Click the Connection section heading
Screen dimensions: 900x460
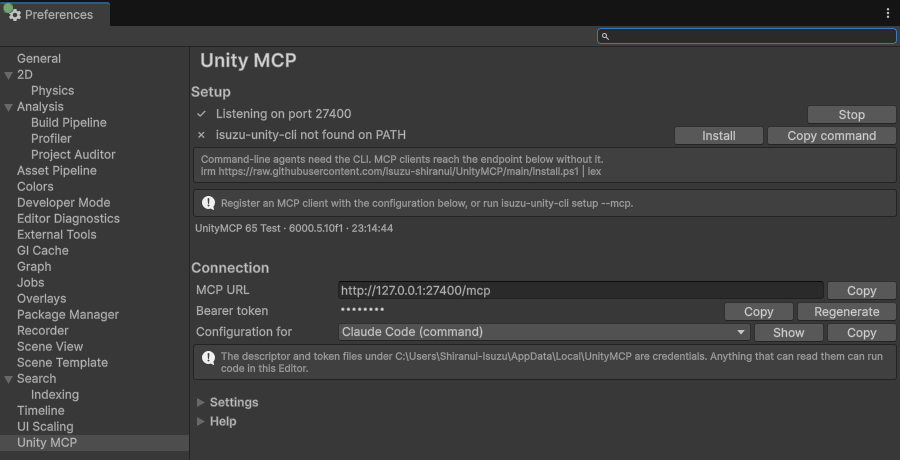pos(230,268)
